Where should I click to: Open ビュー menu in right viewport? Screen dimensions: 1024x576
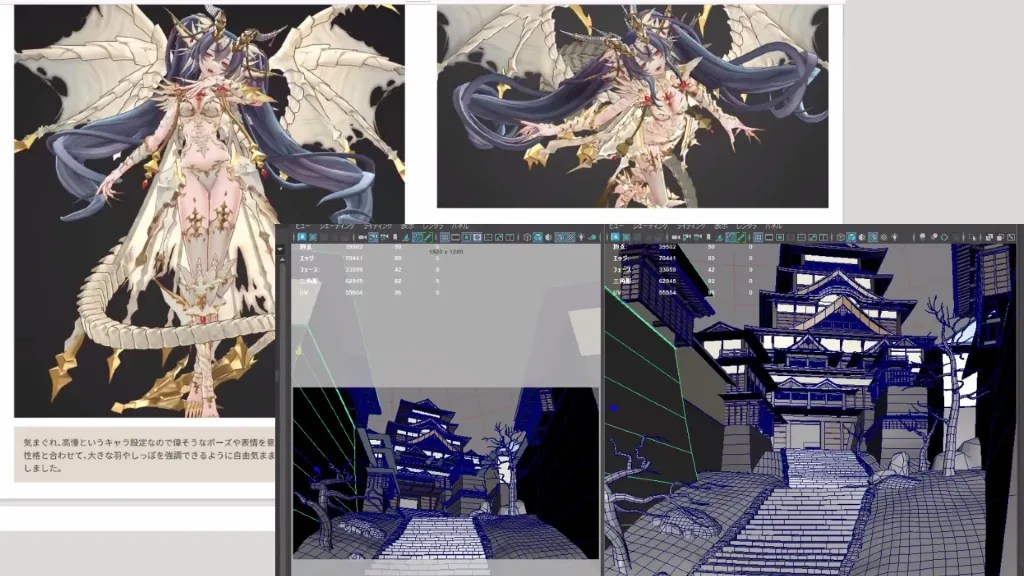click(x=616, y=227)
